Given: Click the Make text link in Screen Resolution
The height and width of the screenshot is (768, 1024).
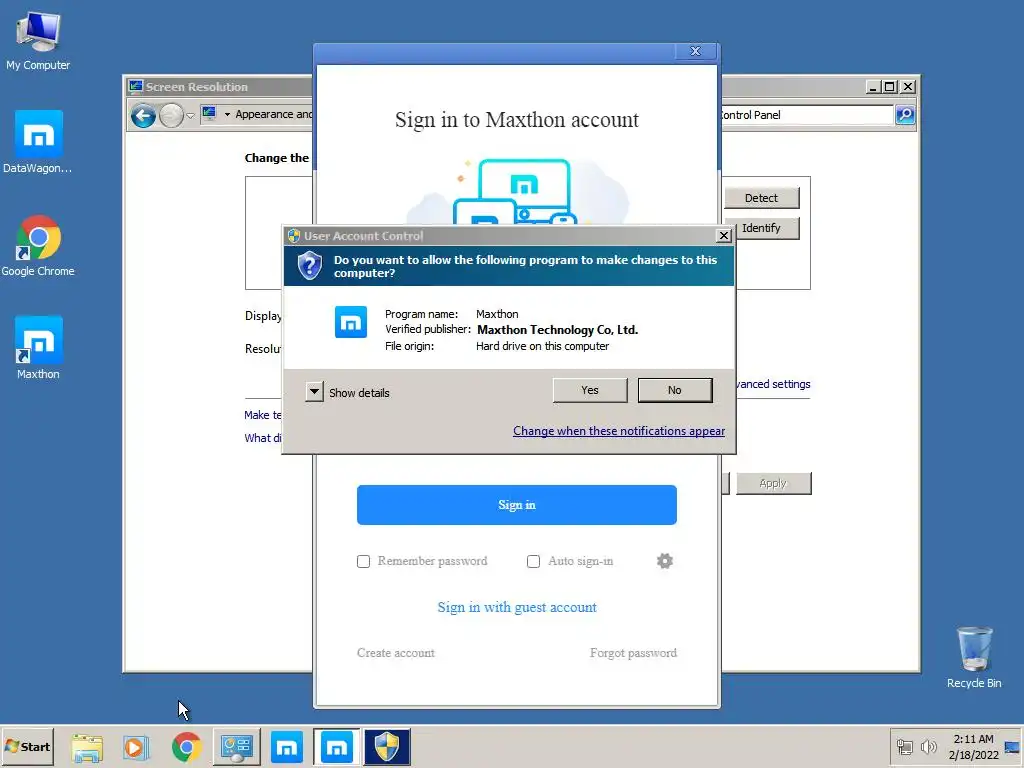Looking at the screenshot, I should pos(263,415).
